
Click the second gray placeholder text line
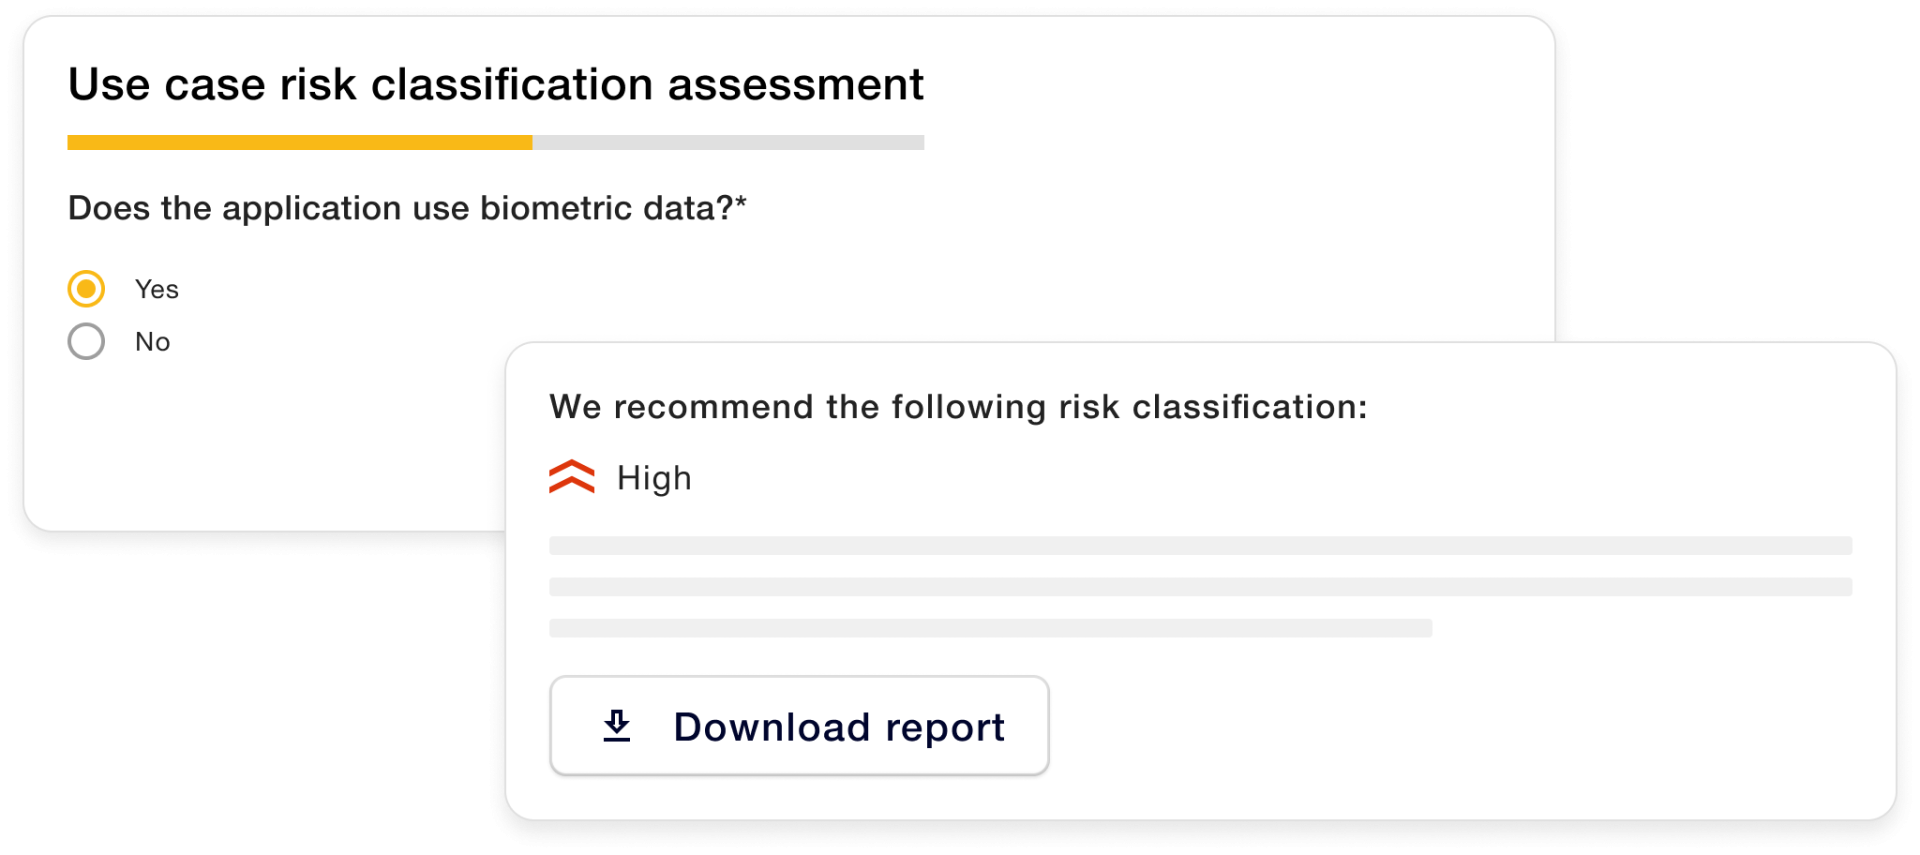click(1200, 587)
